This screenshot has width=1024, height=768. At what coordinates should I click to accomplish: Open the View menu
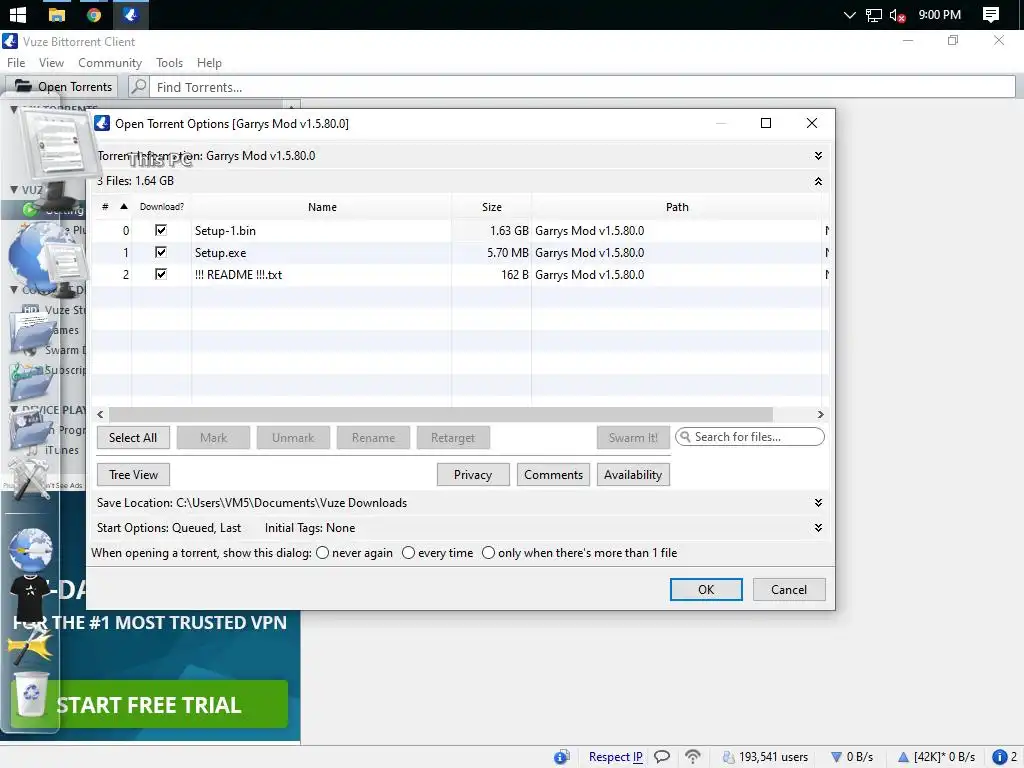pos(51,63)
